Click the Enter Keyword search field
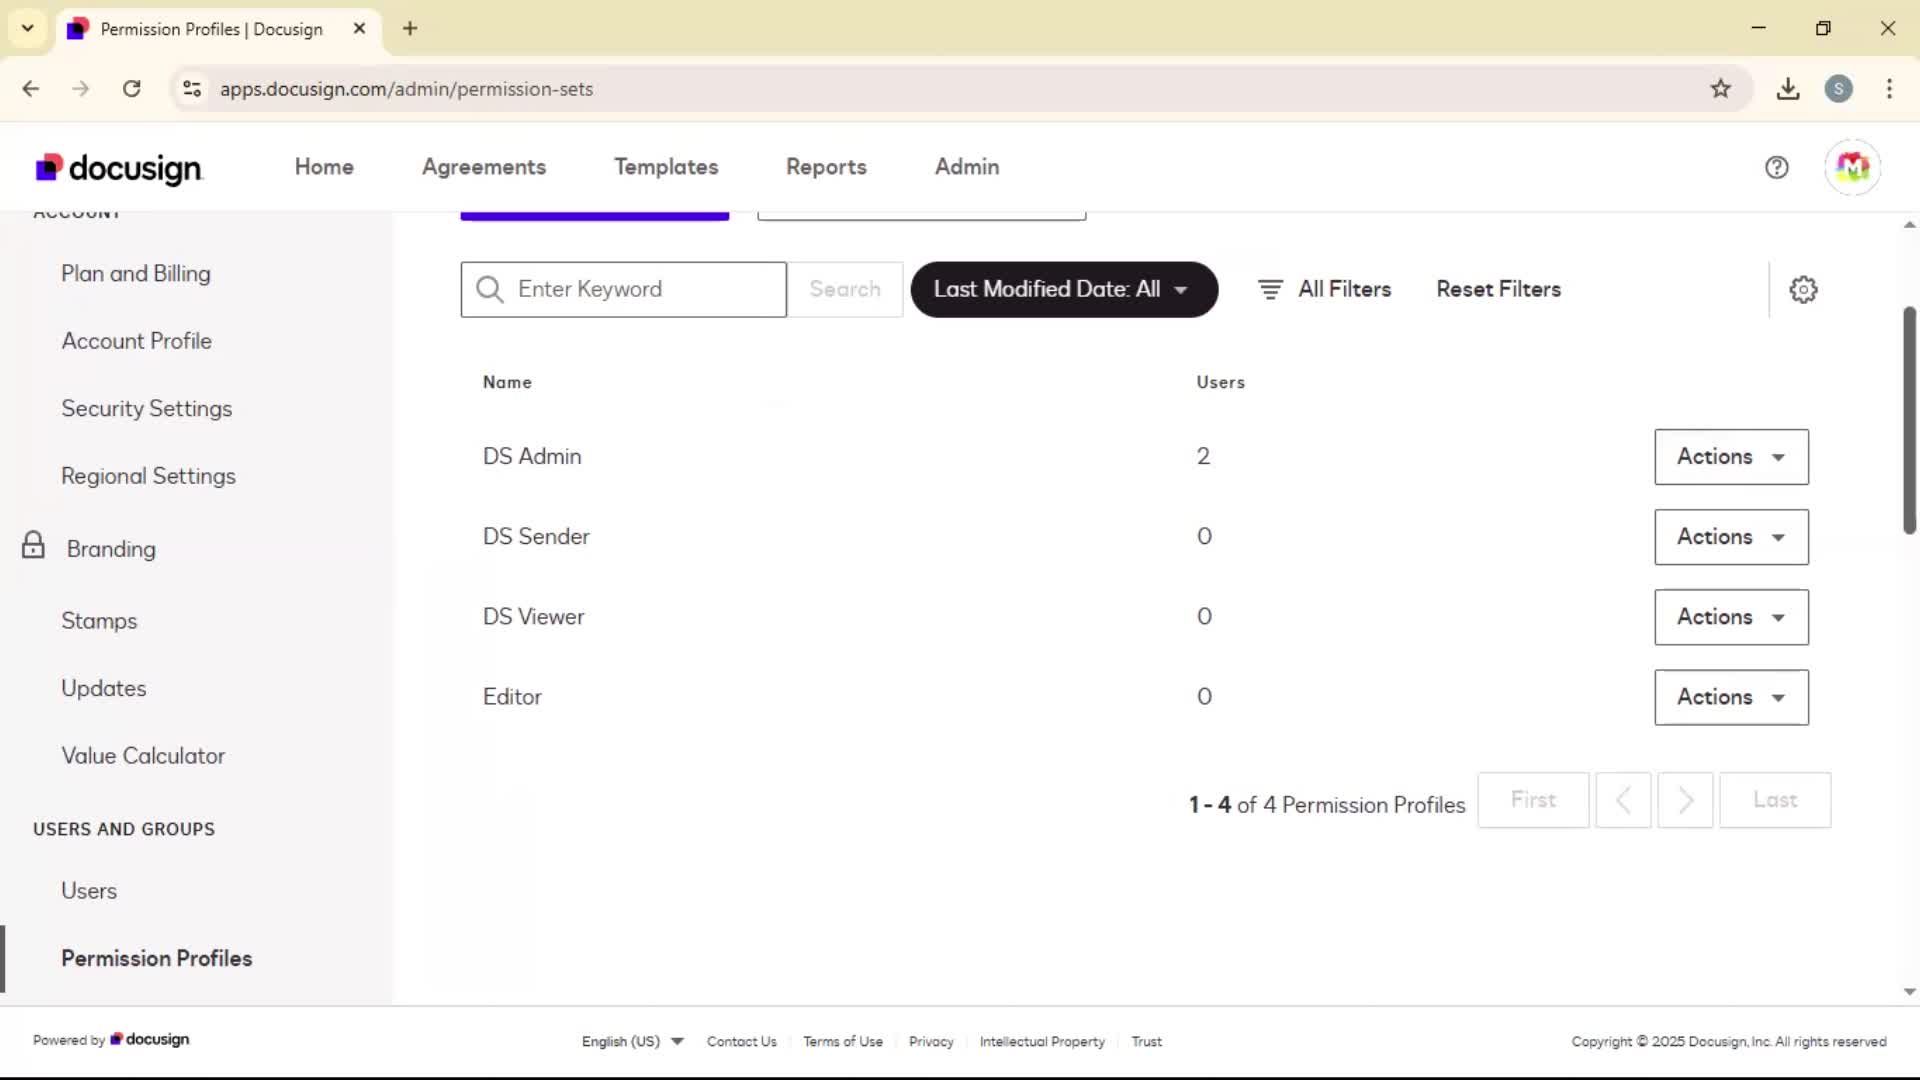This screenshot has height=1080, width=1920. (x=624, y=290)
